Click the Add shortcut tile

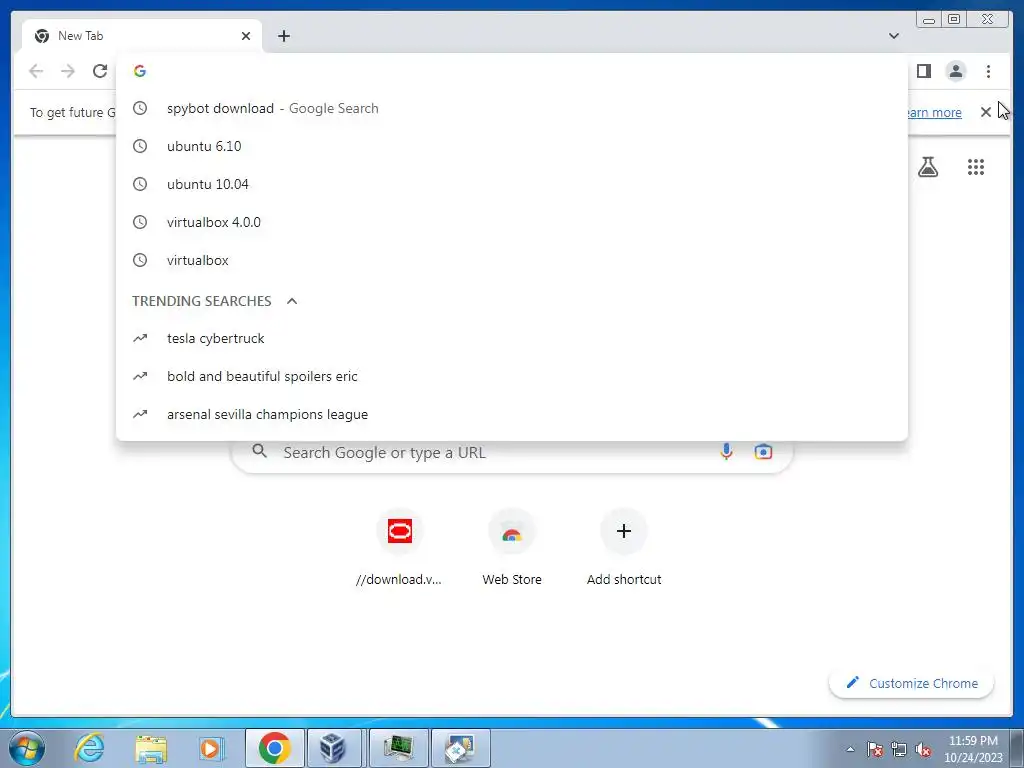pyautogui.click(x=624, y=549)
